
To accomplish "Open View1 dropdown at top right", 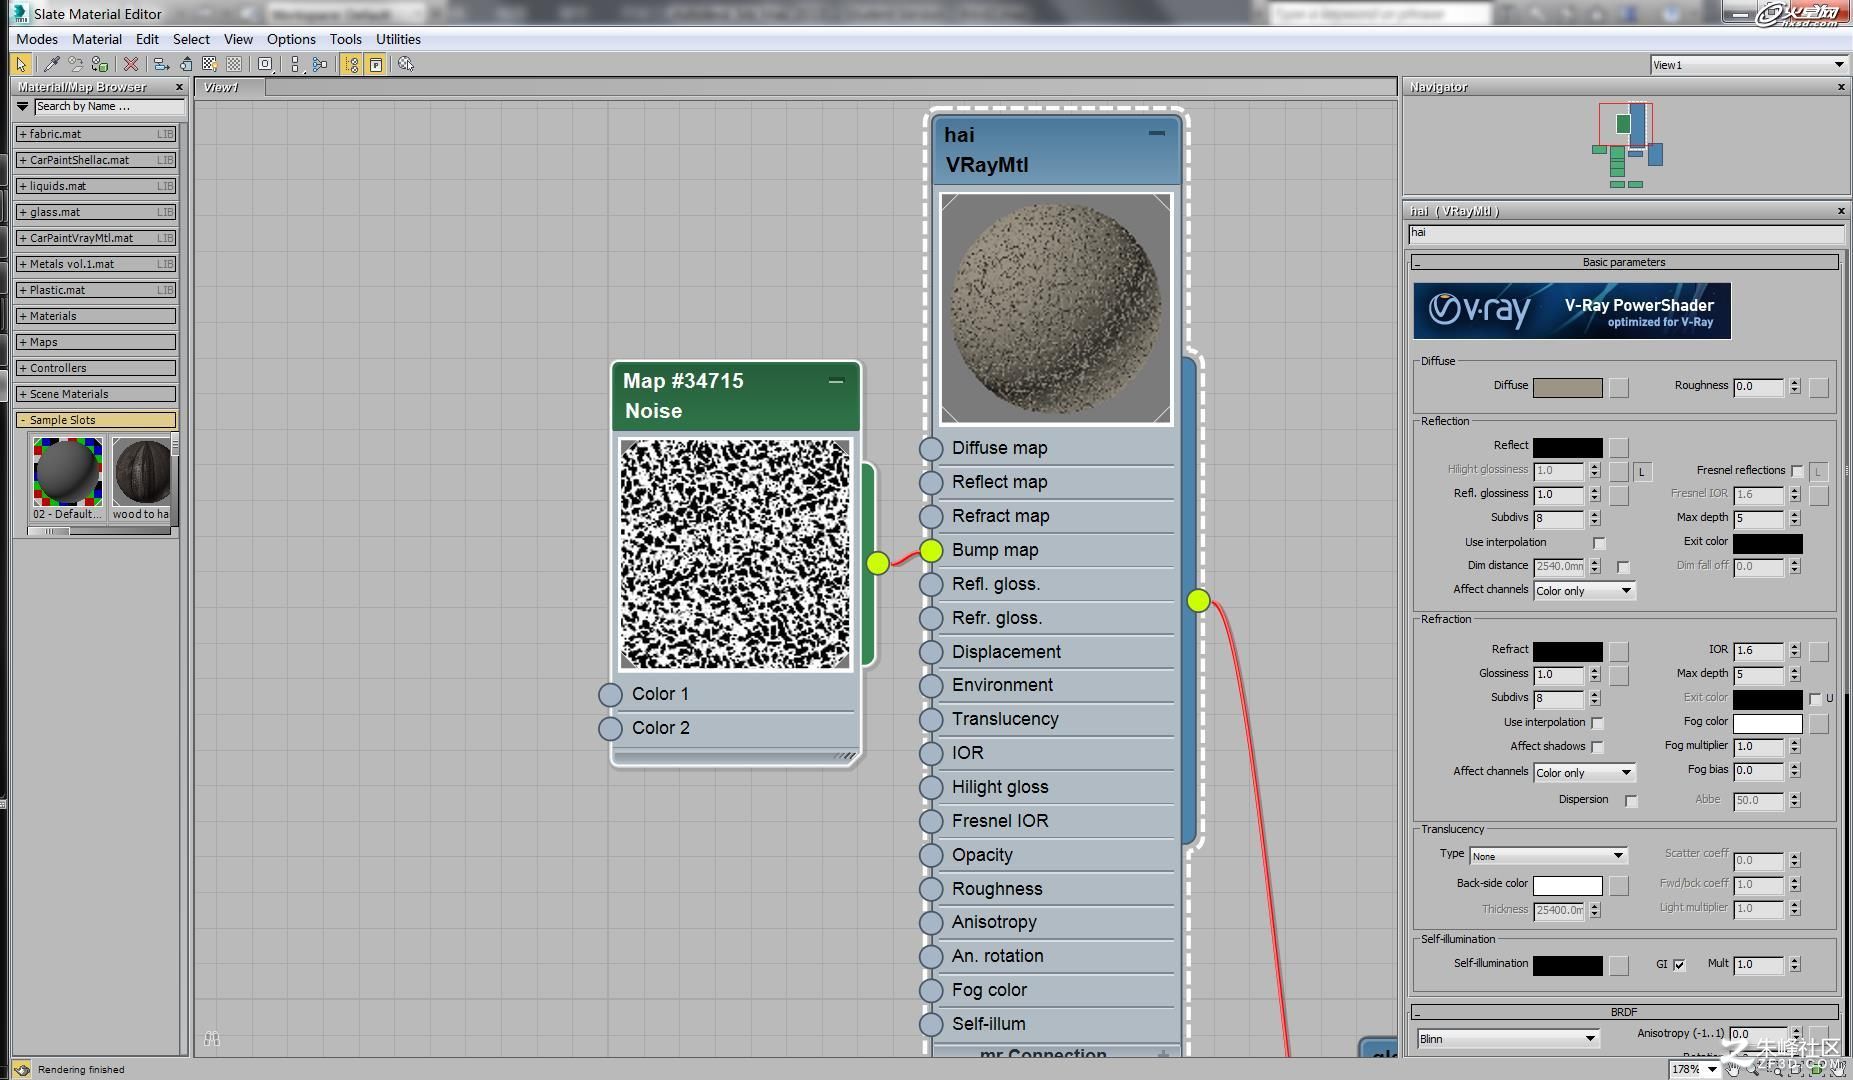I will click(x=1747, y=65).
